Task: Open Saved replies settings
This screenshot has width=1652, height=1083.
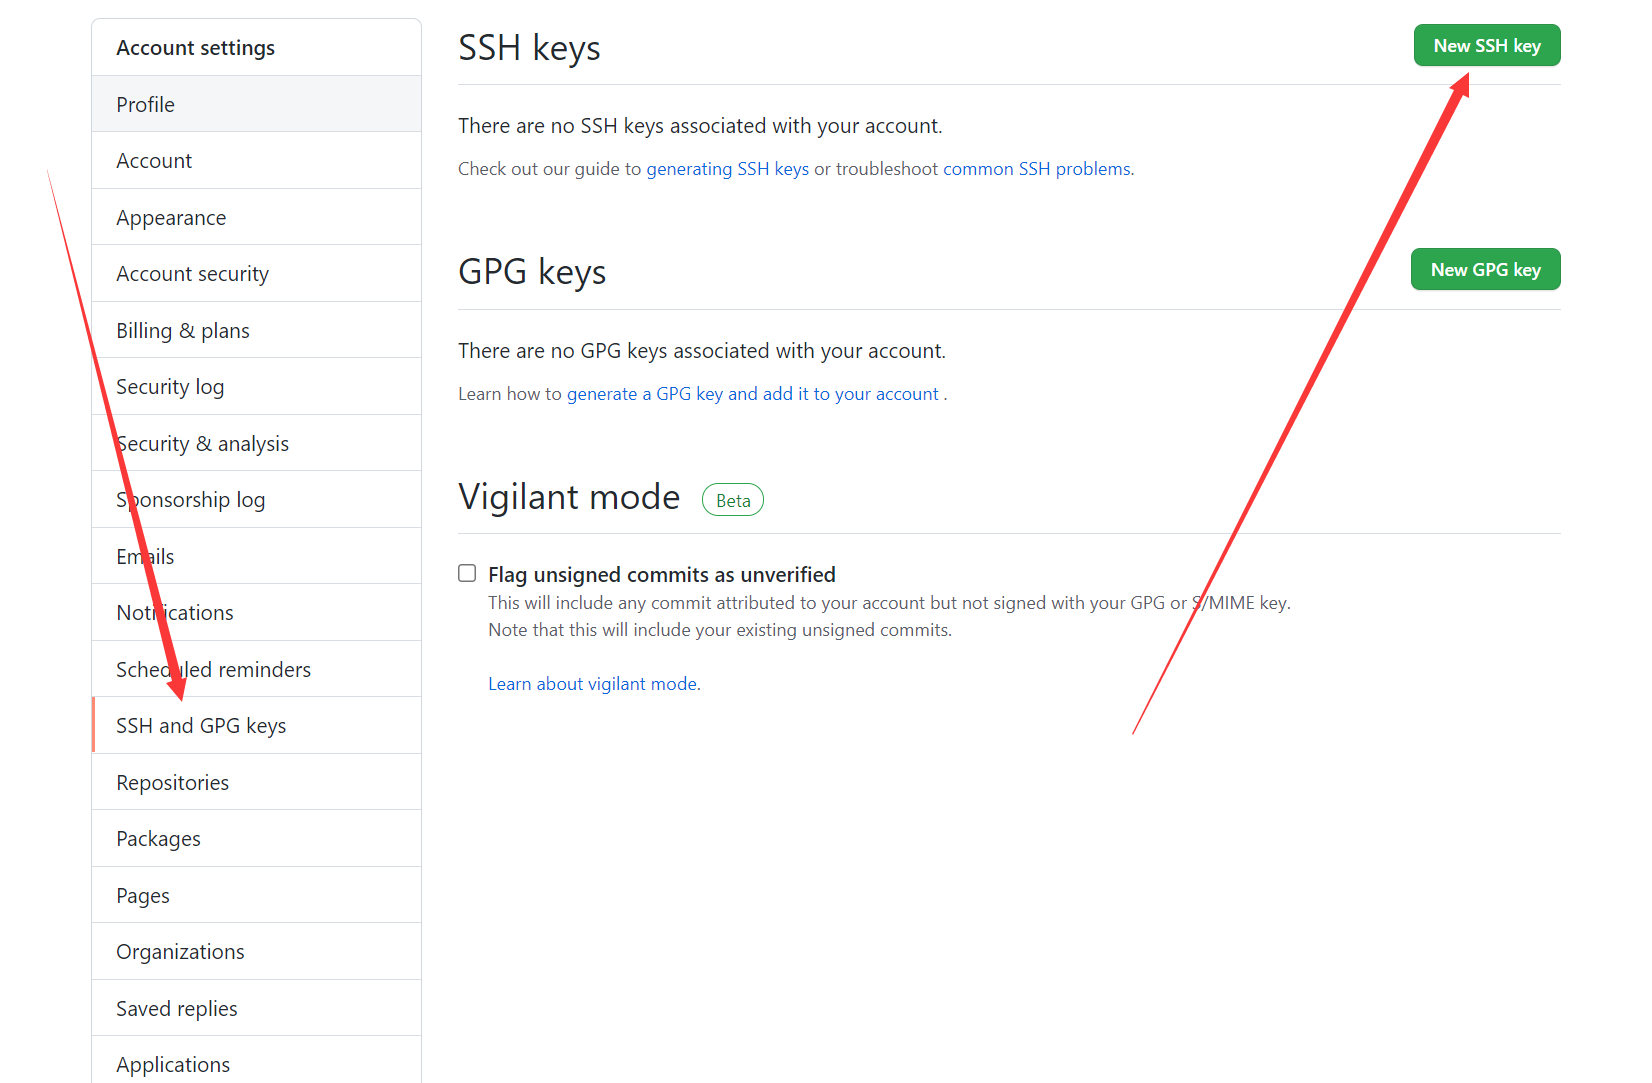Action: 256,1008
